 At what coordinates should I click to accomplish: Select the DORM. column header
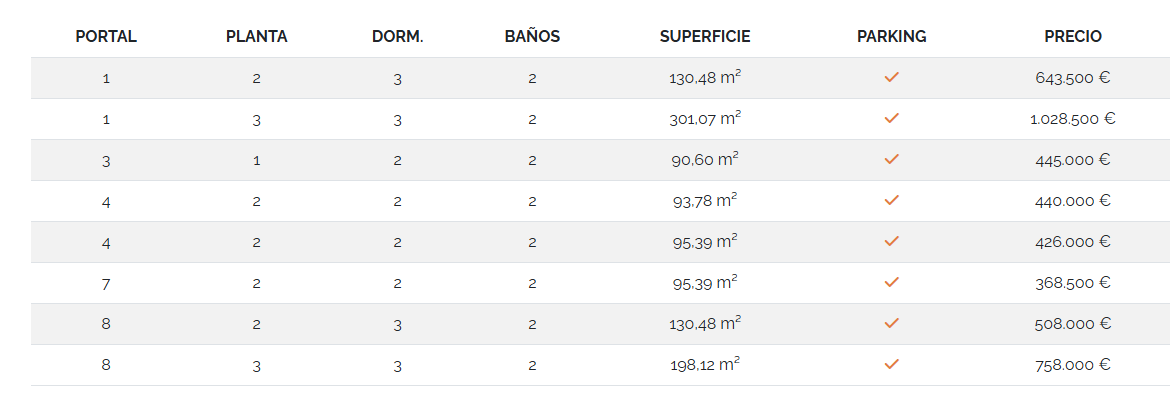398,37
